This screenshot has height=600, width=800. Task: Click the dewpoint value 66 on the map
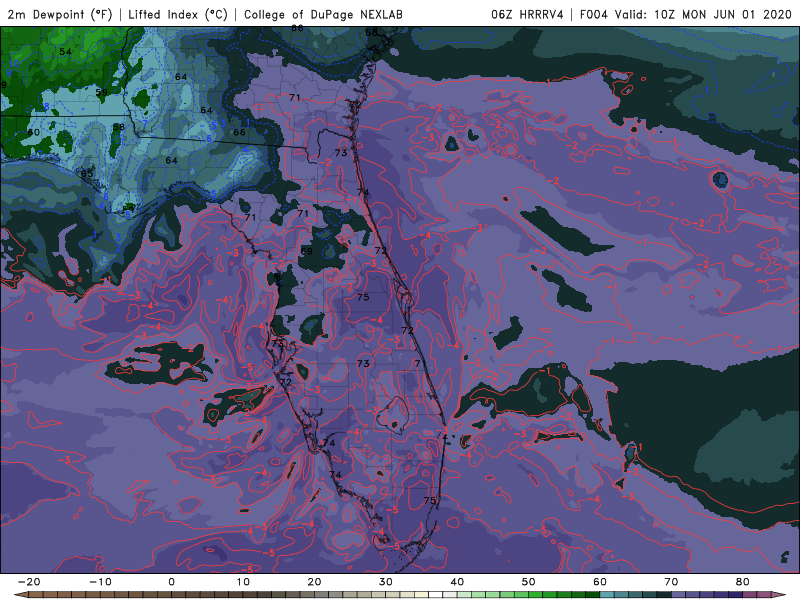[239, 132]
